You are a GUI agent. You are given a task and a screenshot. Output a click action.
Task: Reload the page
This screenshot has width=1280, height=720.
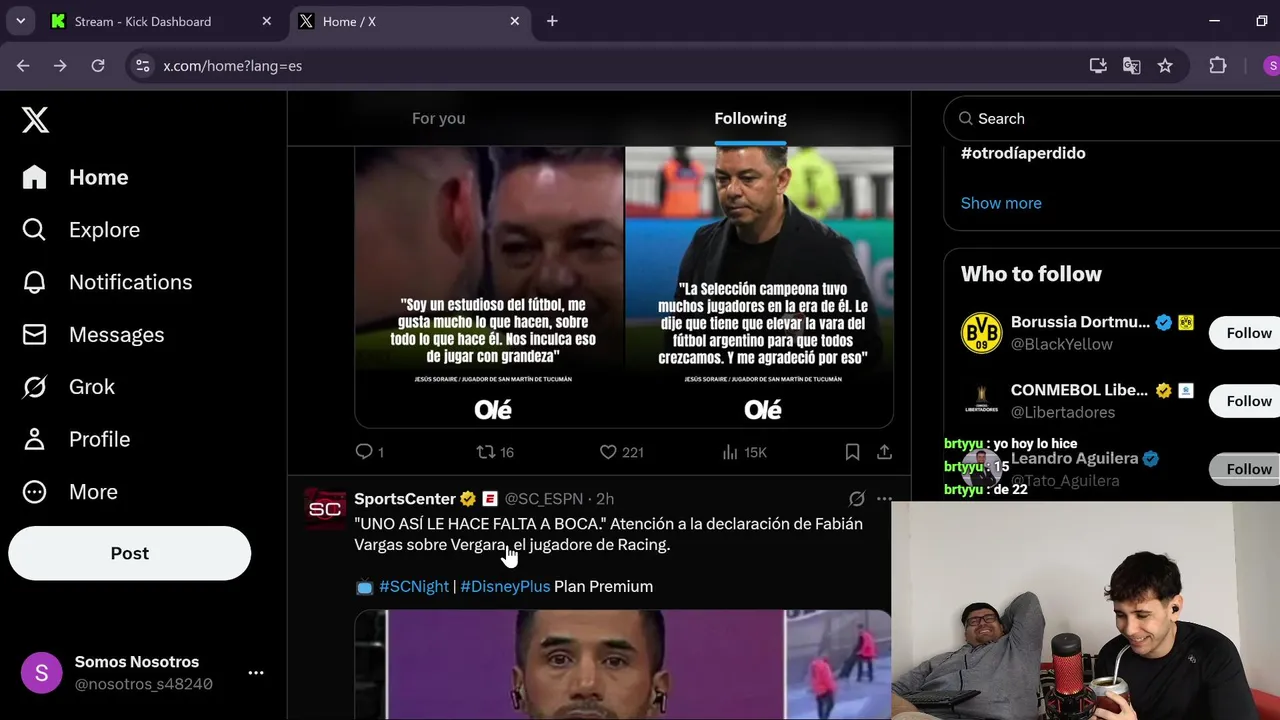pyautogui.click(x=98, y=66)
